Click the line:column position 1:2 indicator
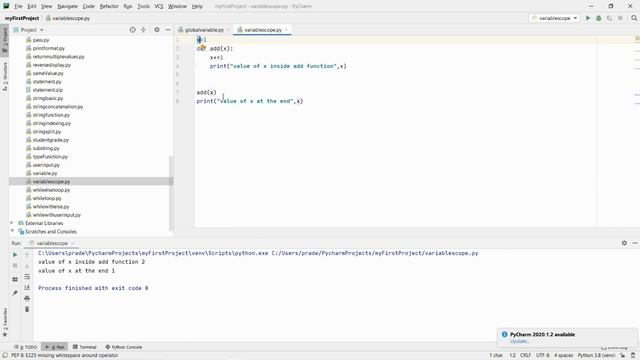640x360 pixels. tap(512, 356)
